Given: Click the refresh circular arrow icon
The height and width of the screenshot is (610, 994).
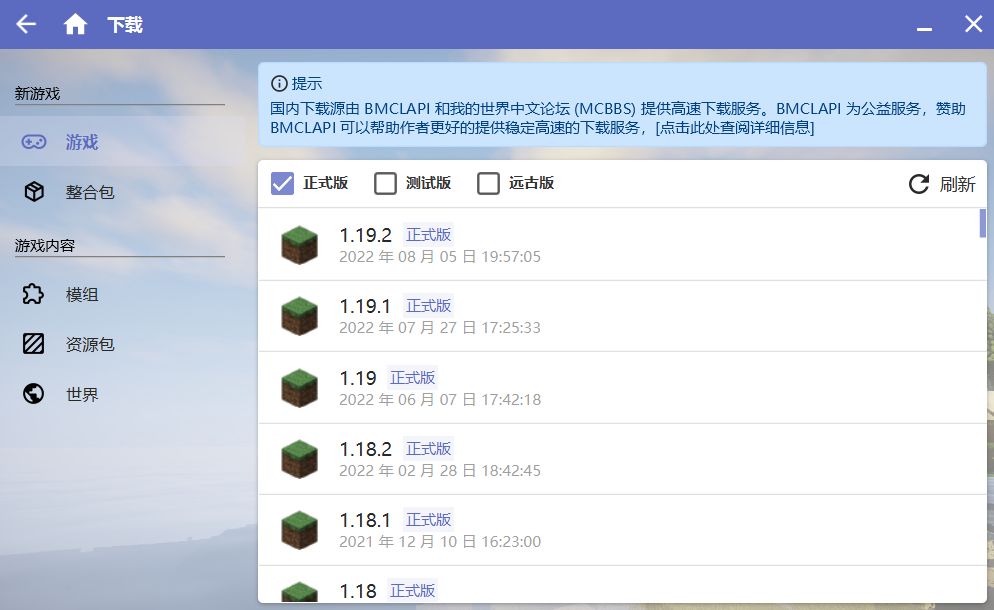Looking at the screenshot, I should (x=919, y=184).
